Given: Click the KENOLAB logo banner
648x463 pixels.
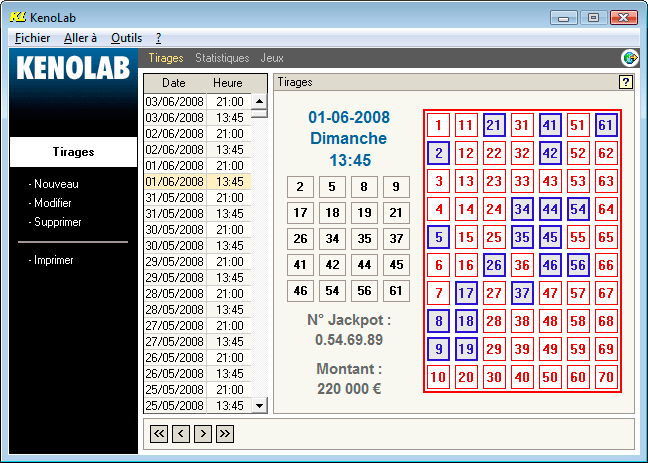Looking at the screenshot, I should point(73,67).
